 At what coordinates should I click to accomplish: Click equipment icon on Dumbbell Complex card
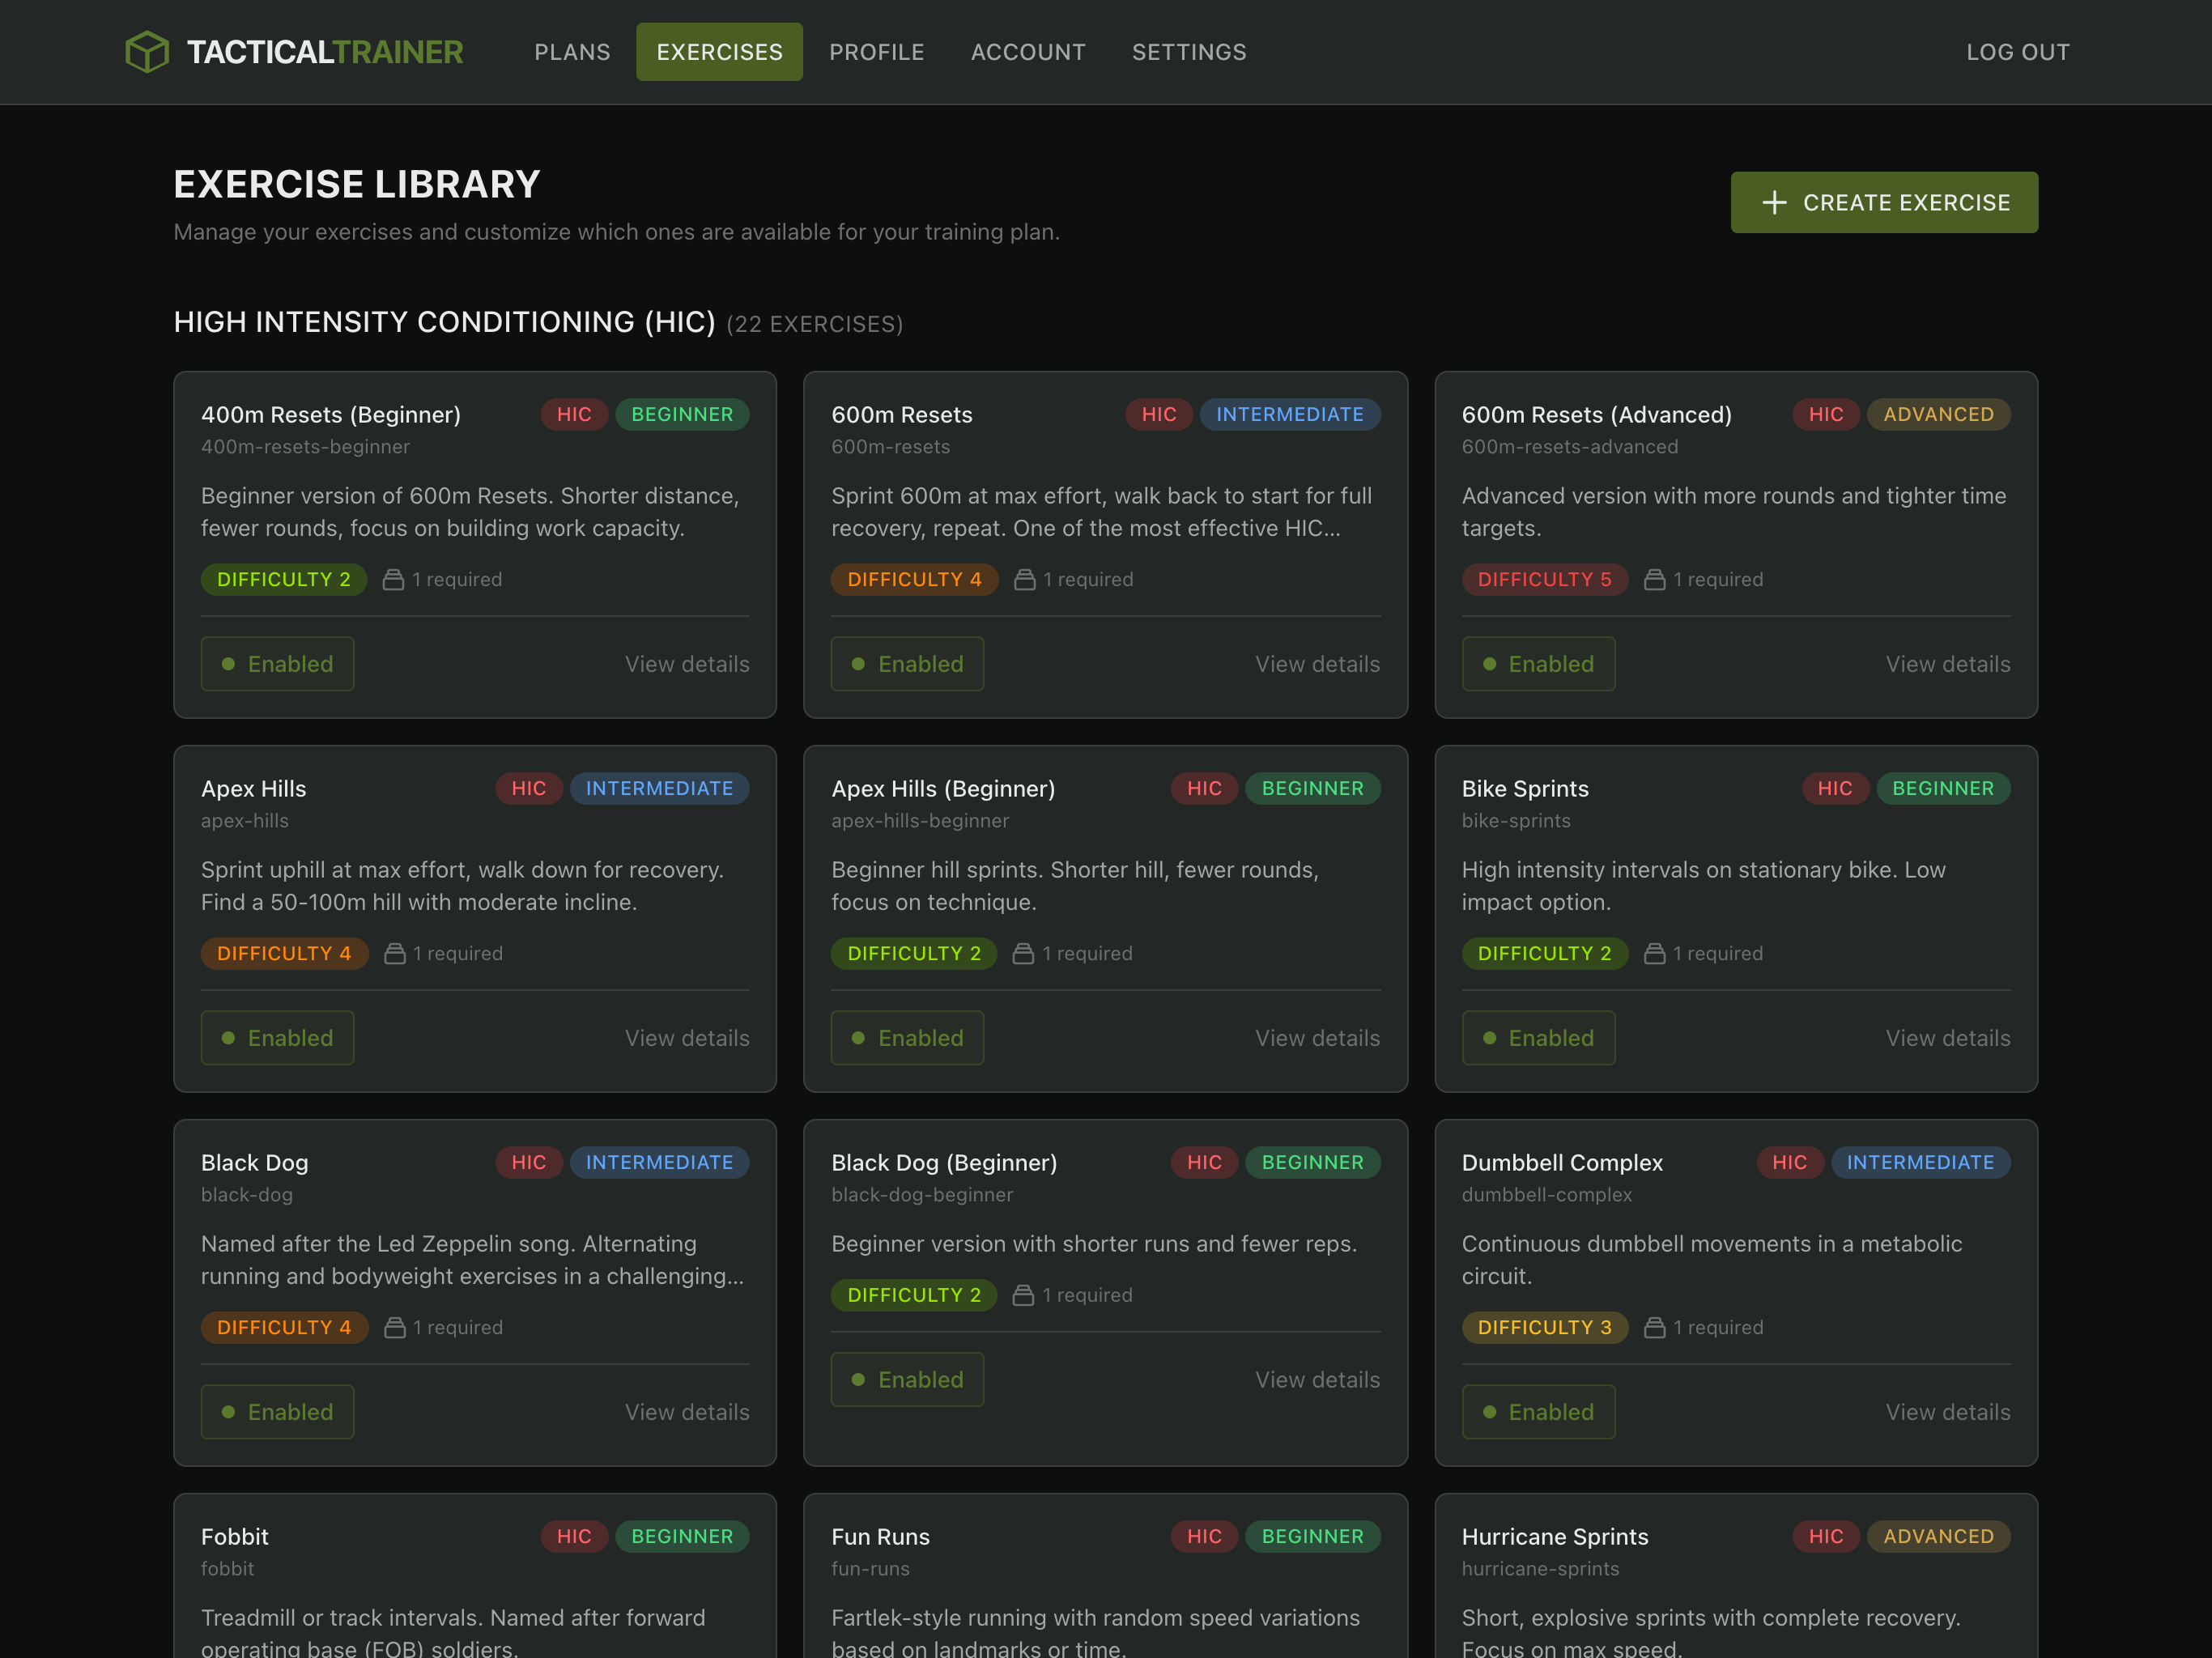(x=1654, y=1328)
